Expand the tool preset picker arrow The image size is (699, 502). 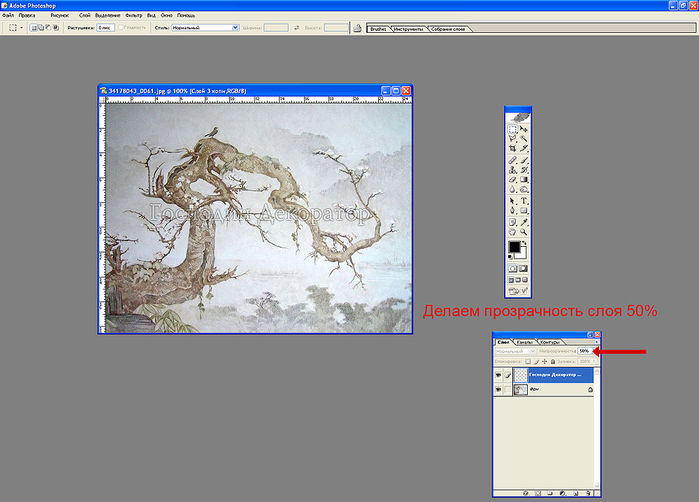point(19,28)
